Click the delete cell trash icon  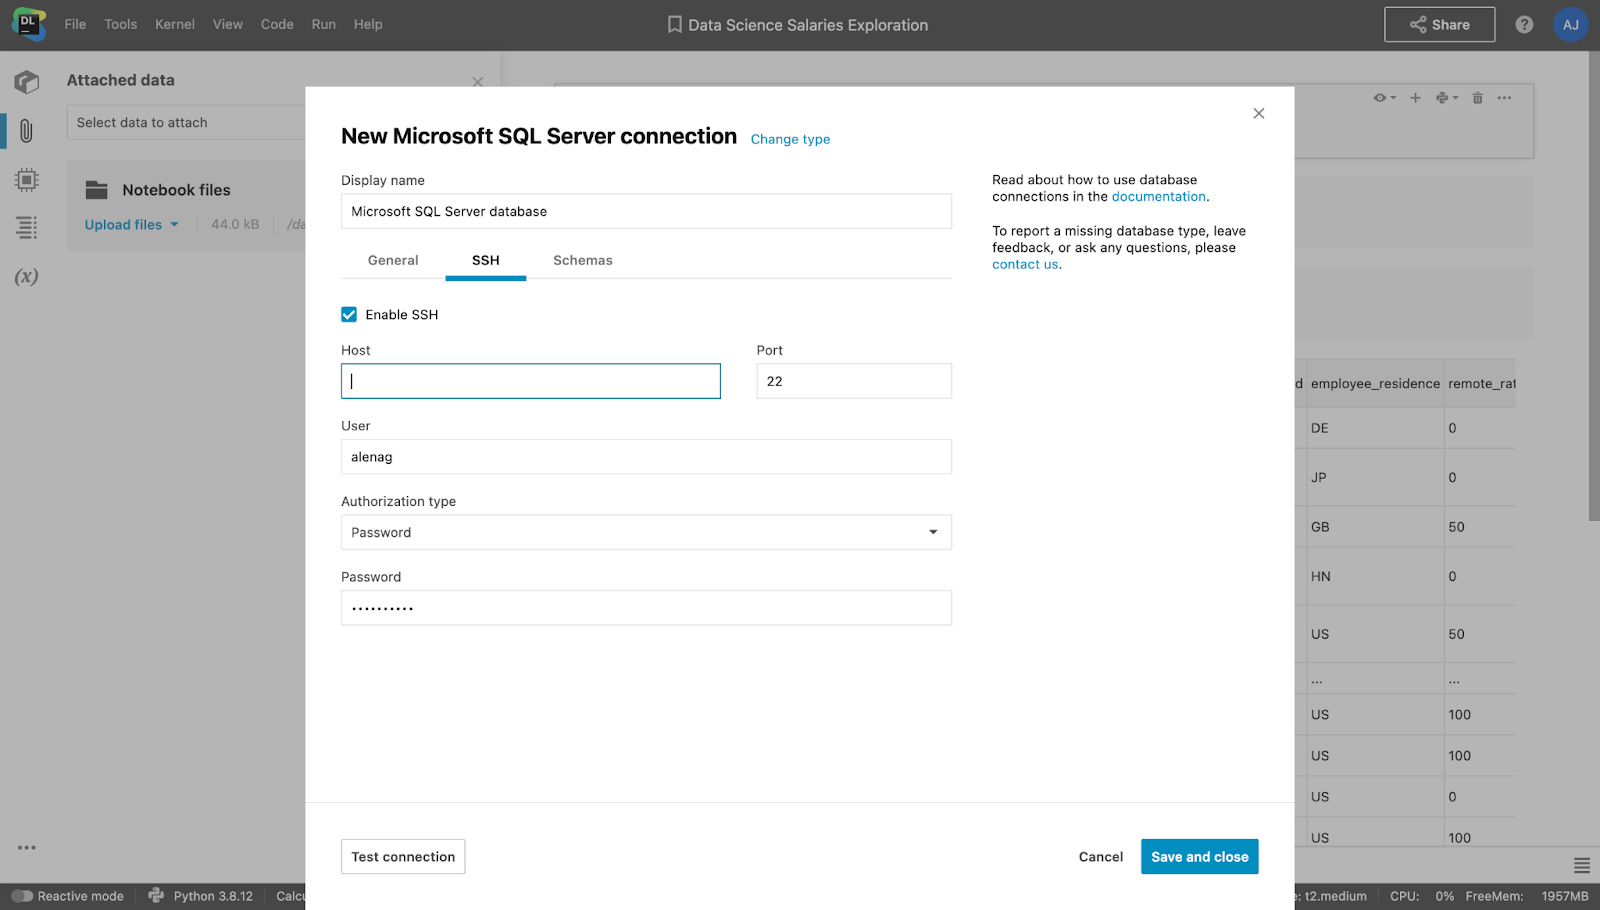[x=1477, y=98]
